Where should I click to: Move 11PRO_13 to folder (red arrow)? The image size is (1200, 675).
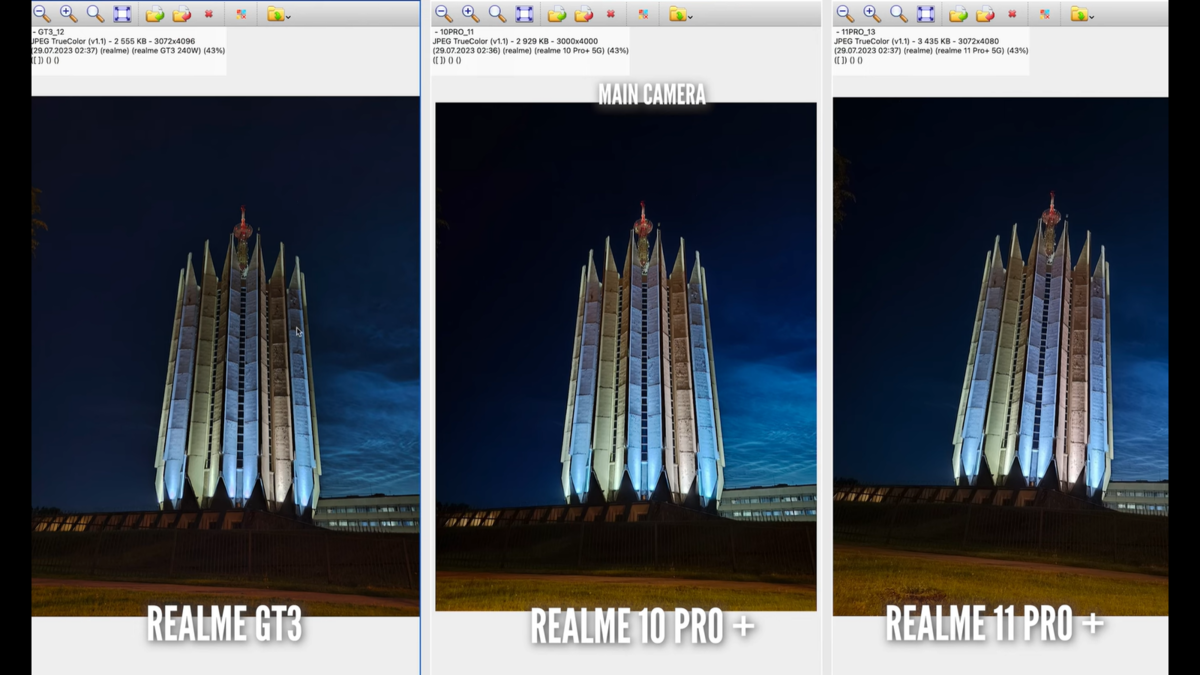pyautogui.click(x=985, y=14)
